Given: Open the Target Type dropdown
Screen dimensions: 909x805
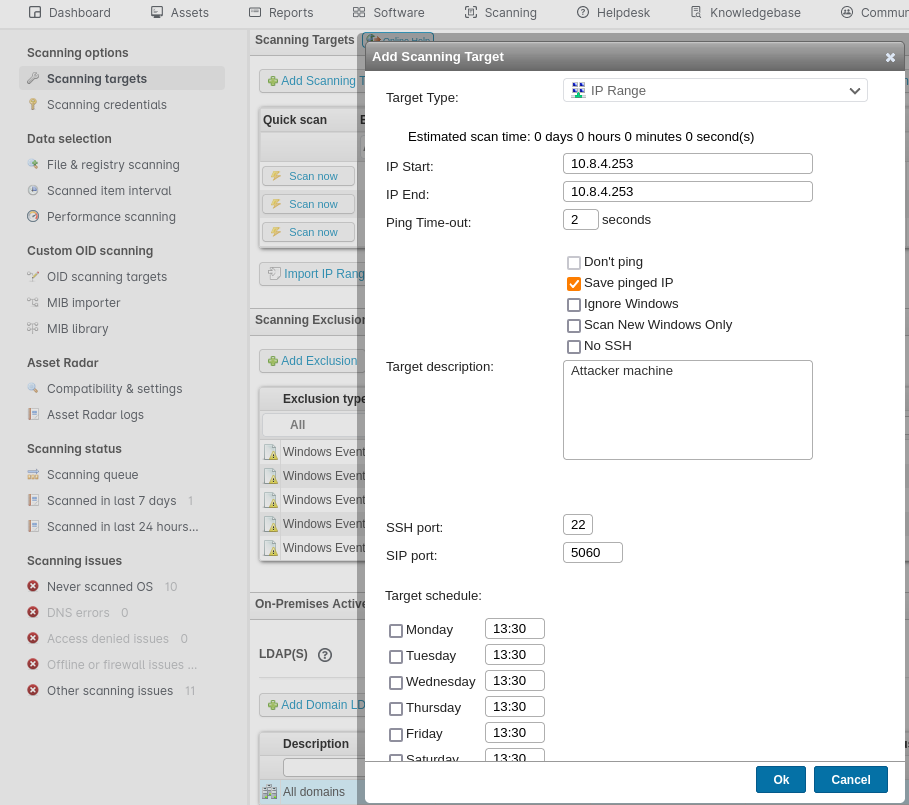Looking at the screenshot, I should [715, 90].
